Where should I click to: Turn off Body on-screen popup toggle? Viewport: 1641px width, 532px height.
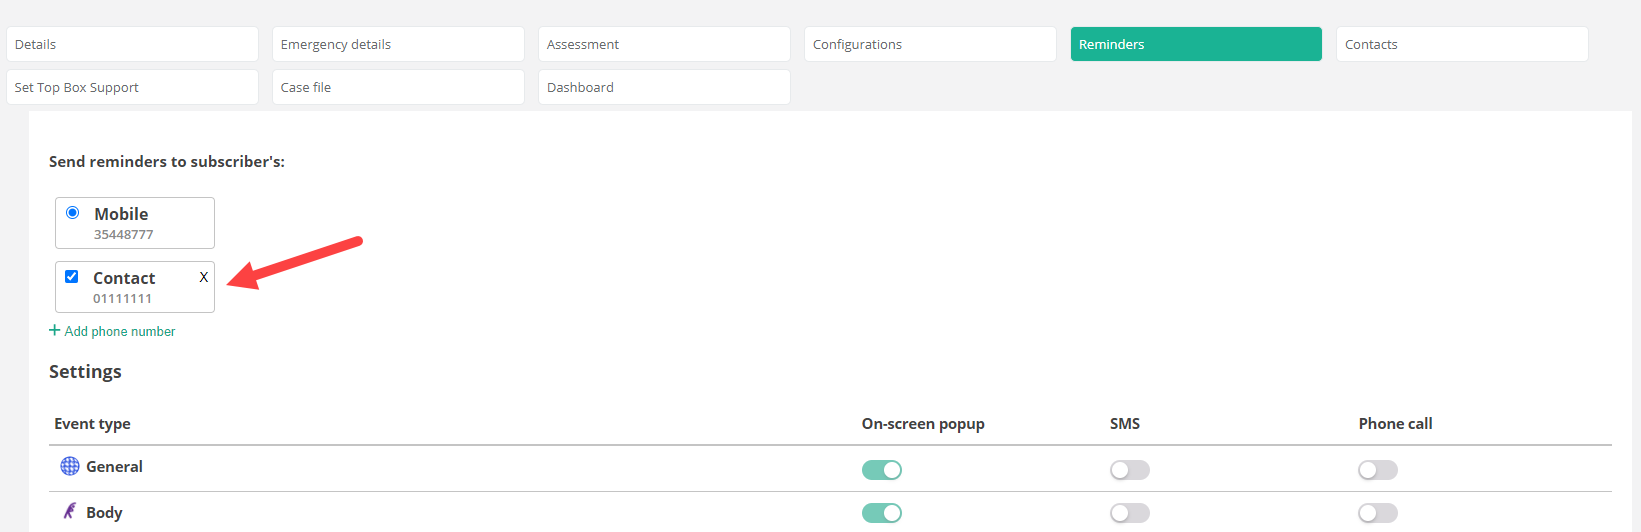click(x=881, y=513)
